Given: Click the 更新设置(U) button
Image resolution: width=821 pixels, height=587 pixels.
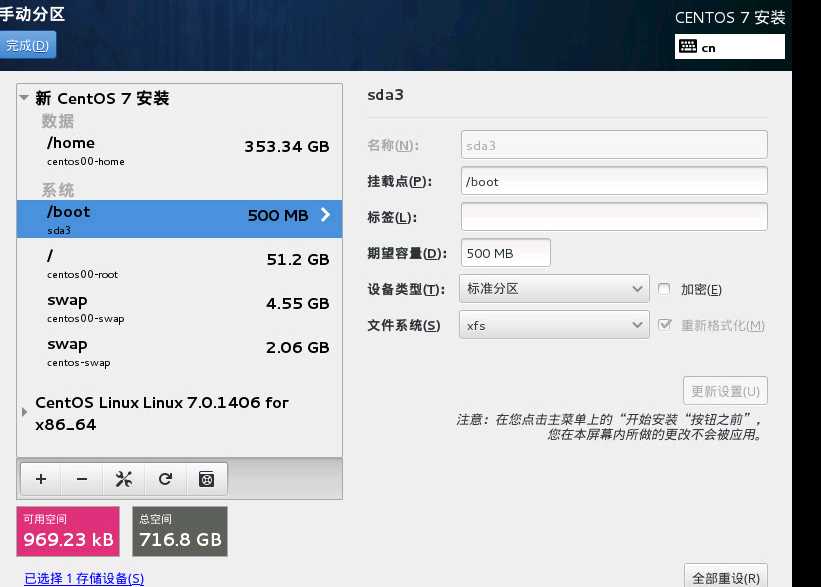Looking at the screenshot, I should (725, 391).
